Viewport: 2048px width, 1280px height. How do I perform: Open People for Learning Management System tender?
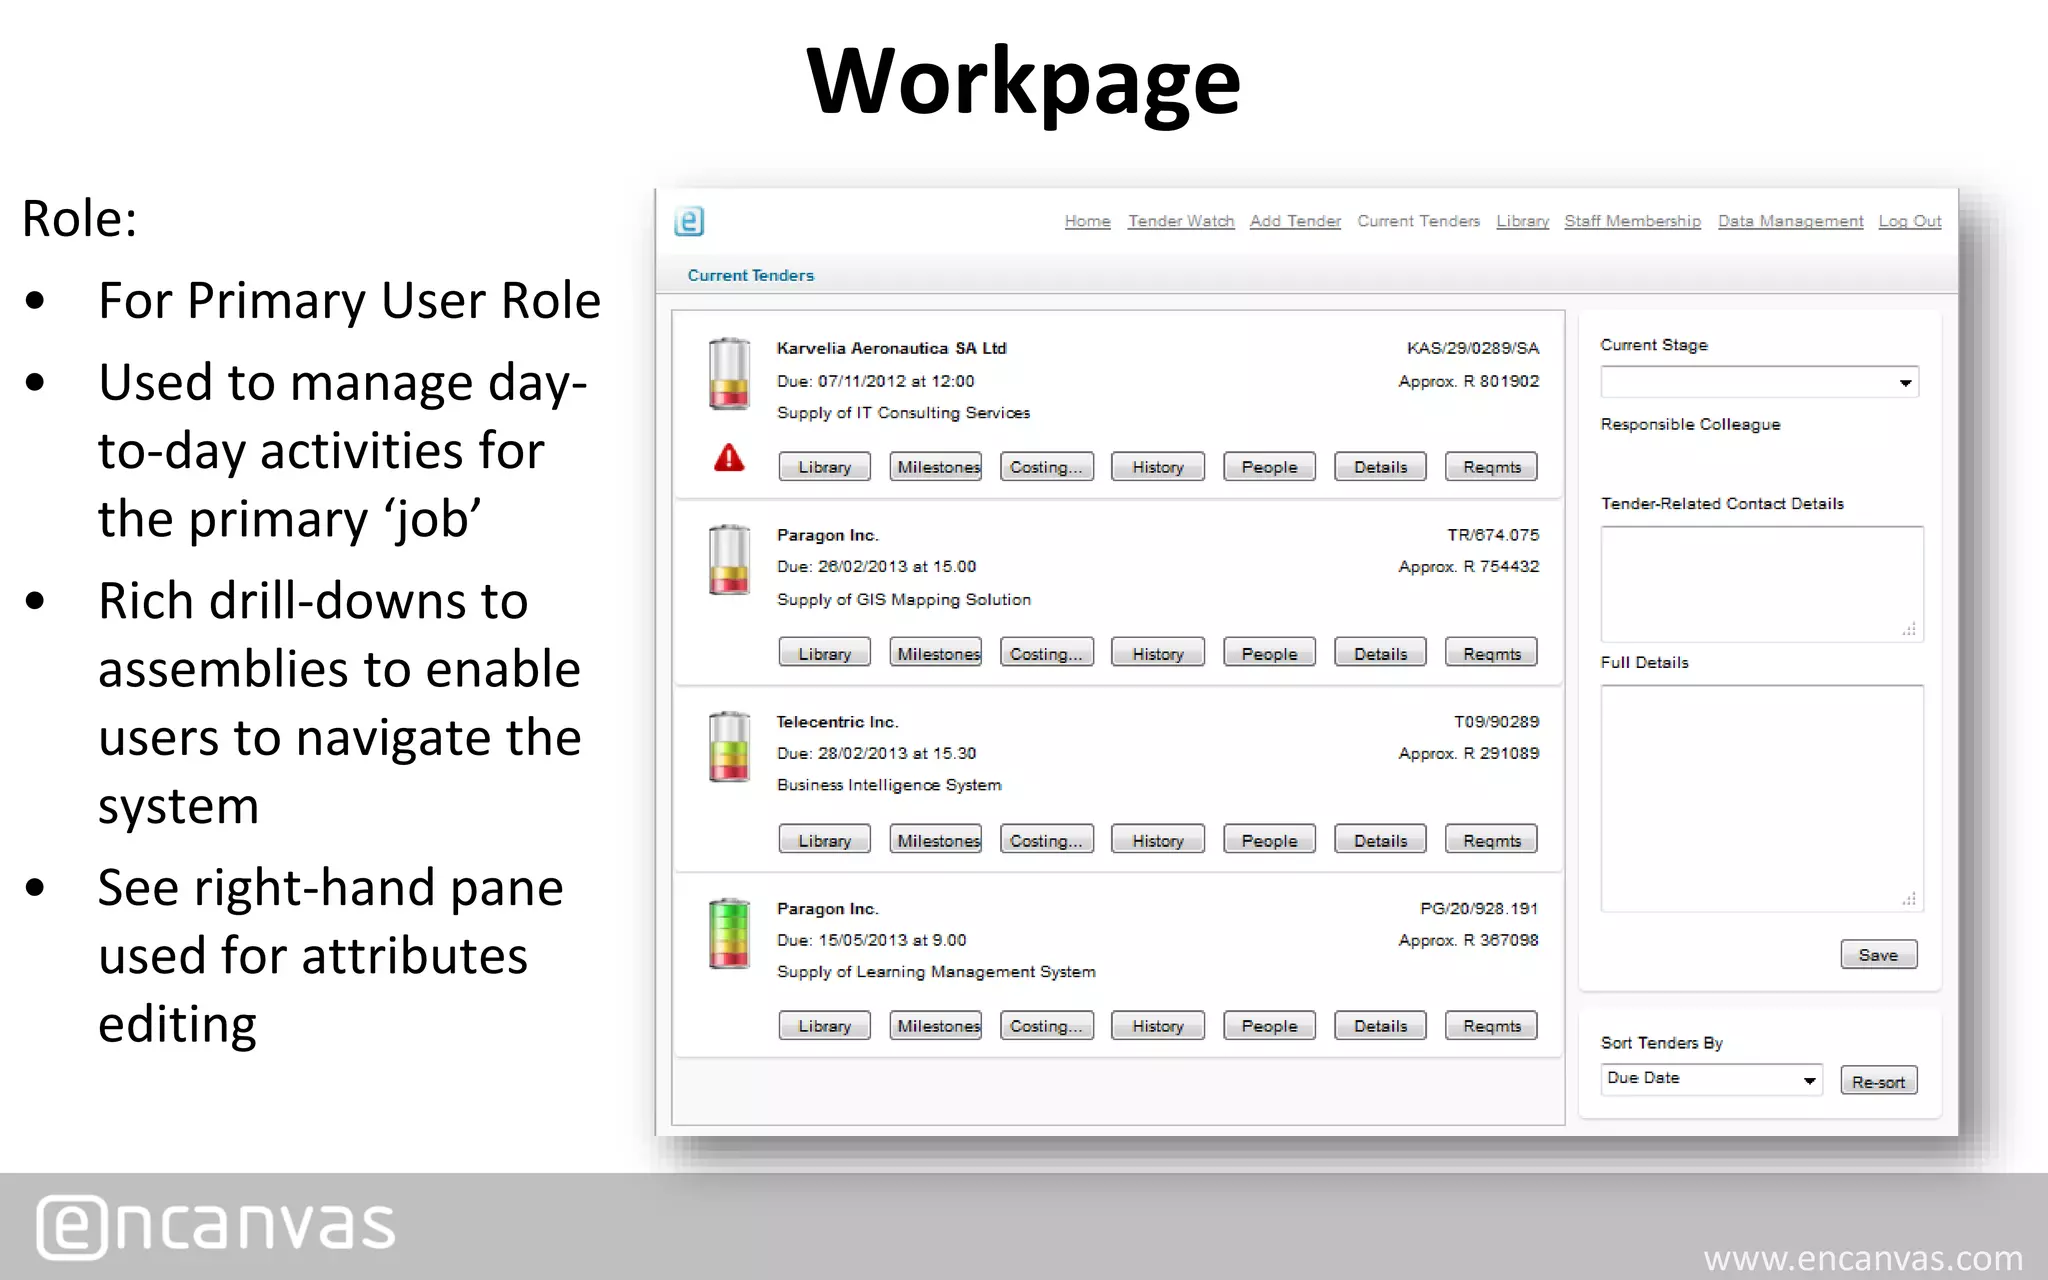tap(1269, 1026)
